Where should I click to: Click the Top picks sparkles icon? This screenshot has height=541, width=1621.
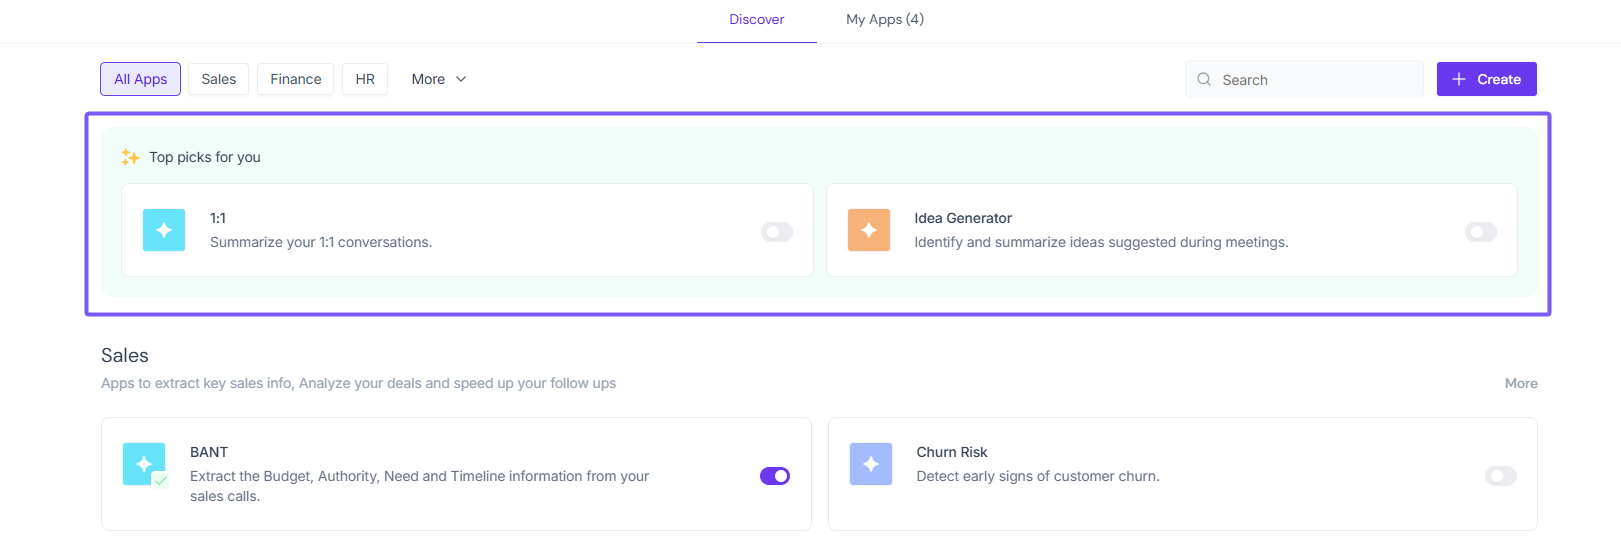(x=130, y=157)
